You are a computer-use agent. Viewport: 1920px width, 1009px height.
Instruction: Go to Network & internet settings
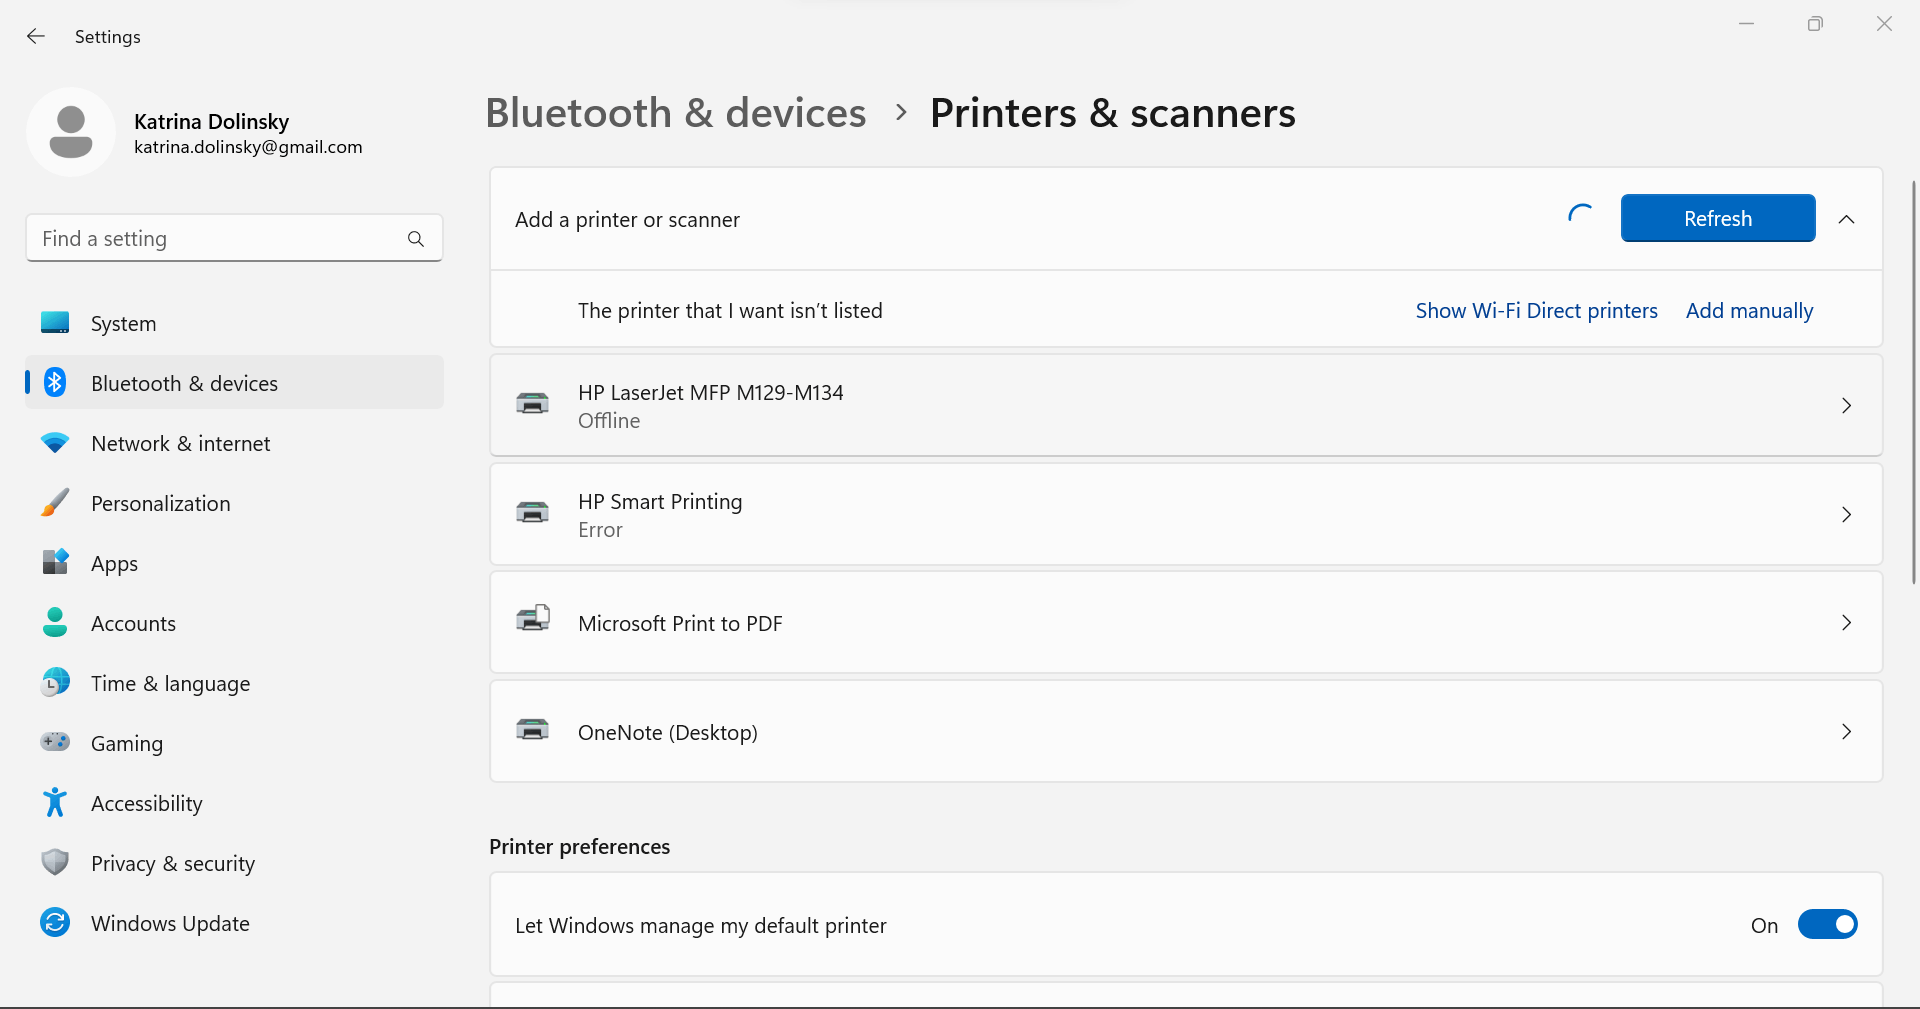[x=235, y=443]
